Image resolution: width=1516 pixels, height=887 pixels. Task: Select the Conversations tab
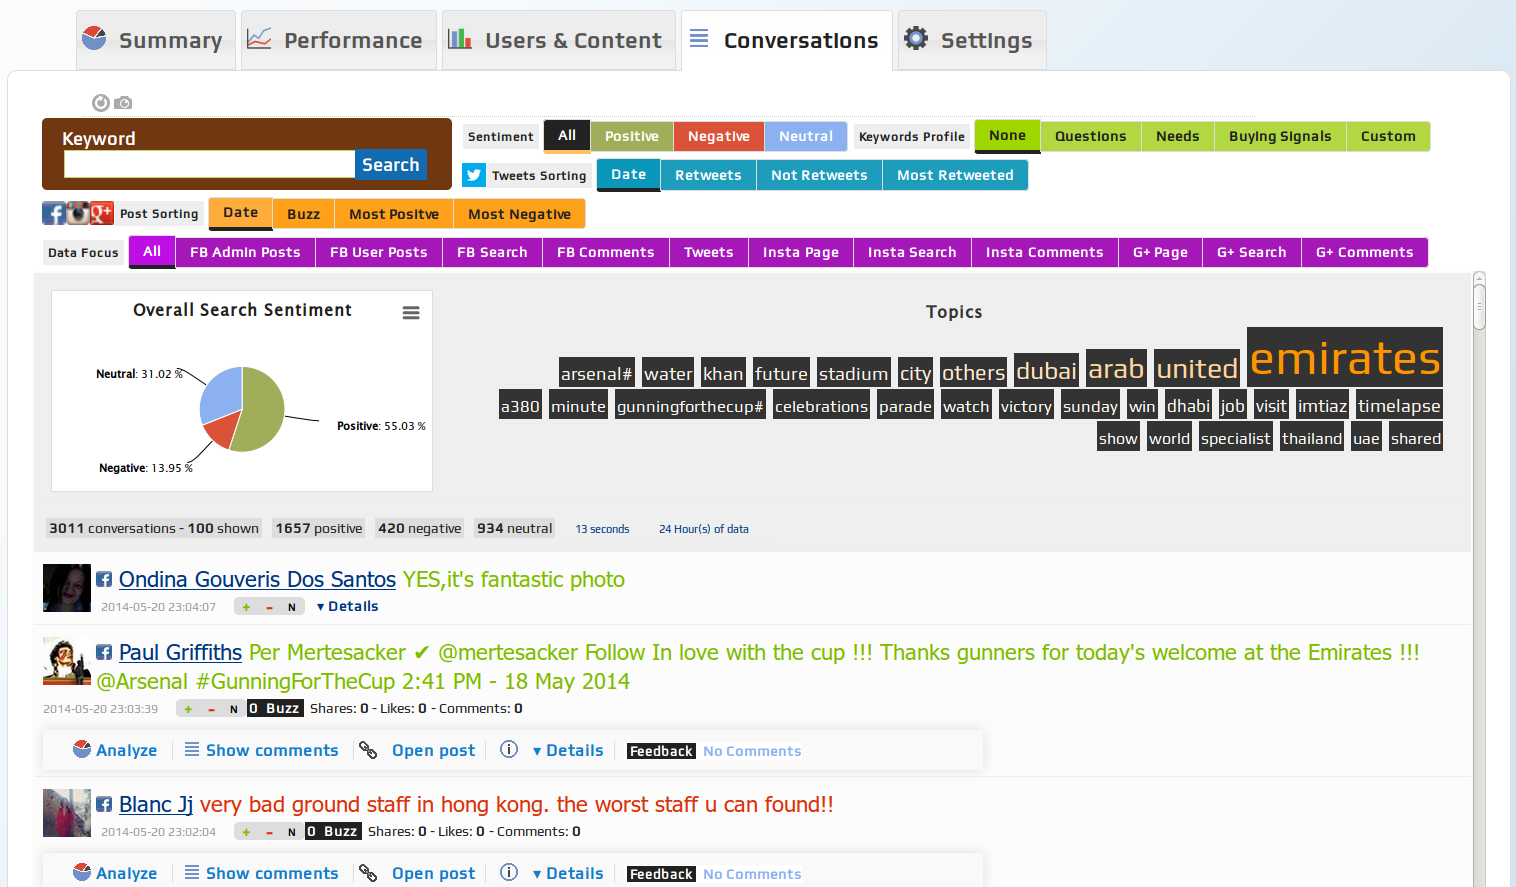tap(787, 40)
